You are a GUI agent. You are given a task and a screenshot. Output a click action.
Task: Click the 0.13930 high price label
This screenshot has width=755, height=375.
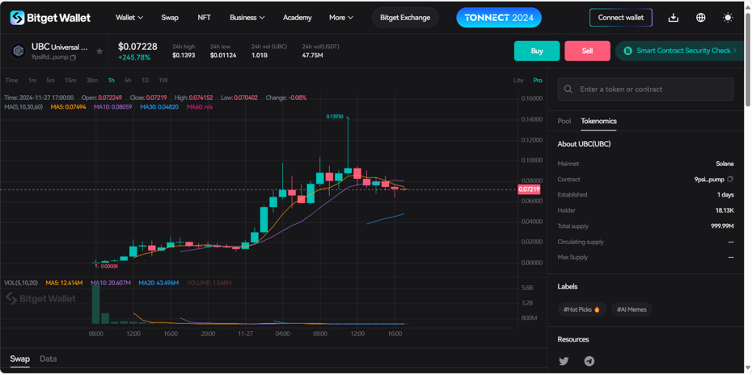(x=335, y=116)
